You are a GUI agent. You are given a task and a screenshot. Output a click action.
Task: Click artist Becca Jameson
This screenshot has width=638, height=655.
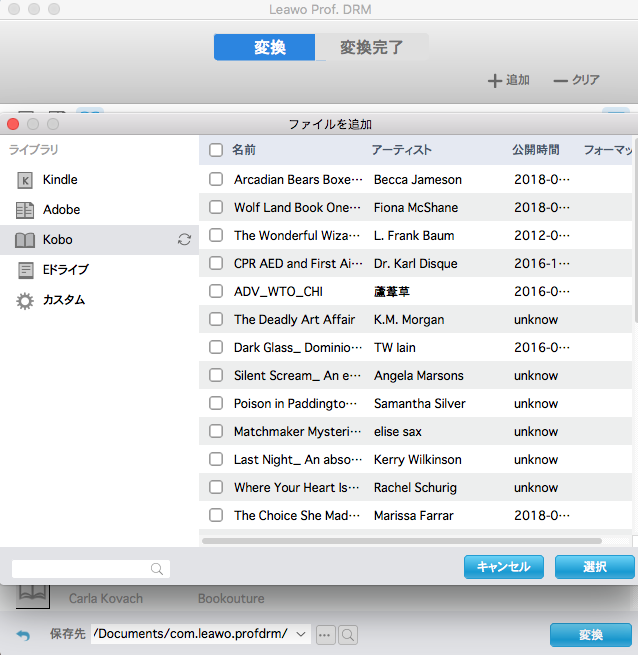(418, 180)
